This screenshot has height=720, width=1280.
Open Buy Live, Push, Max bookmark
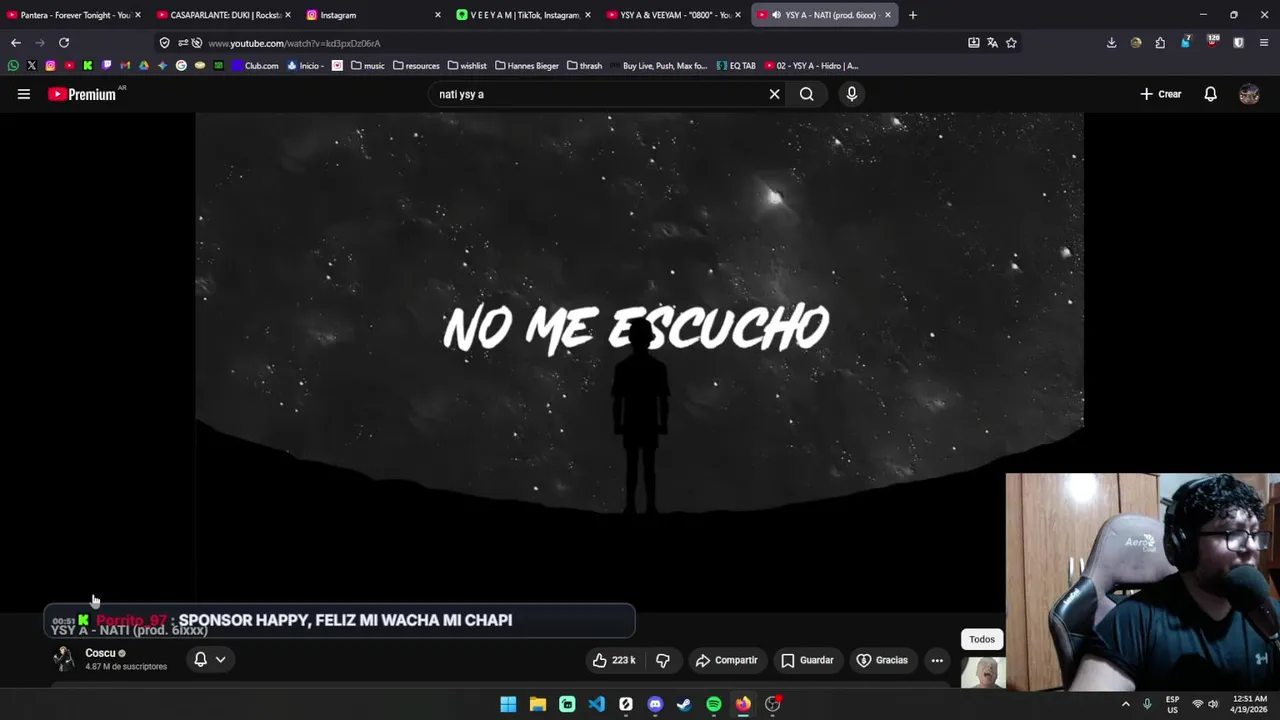(658, 66)
